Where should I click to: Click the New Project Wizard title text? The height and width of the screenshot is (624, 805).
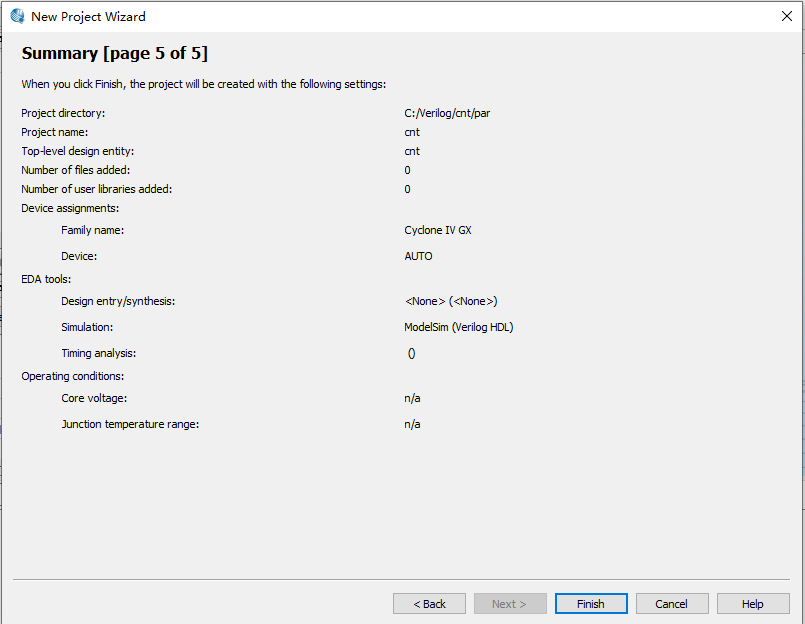click(88, 17)
